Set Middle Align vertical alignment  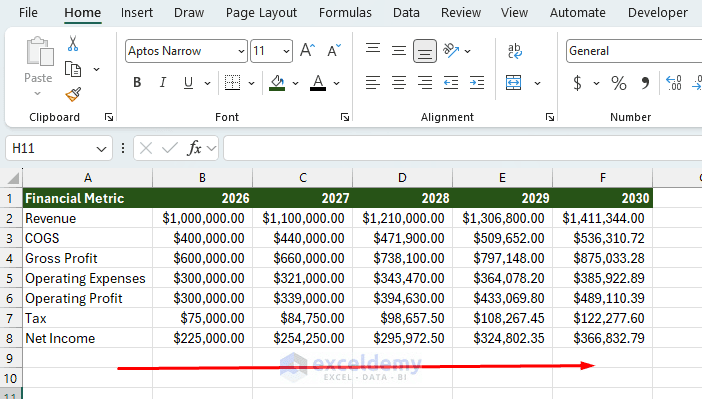point(398,51)
